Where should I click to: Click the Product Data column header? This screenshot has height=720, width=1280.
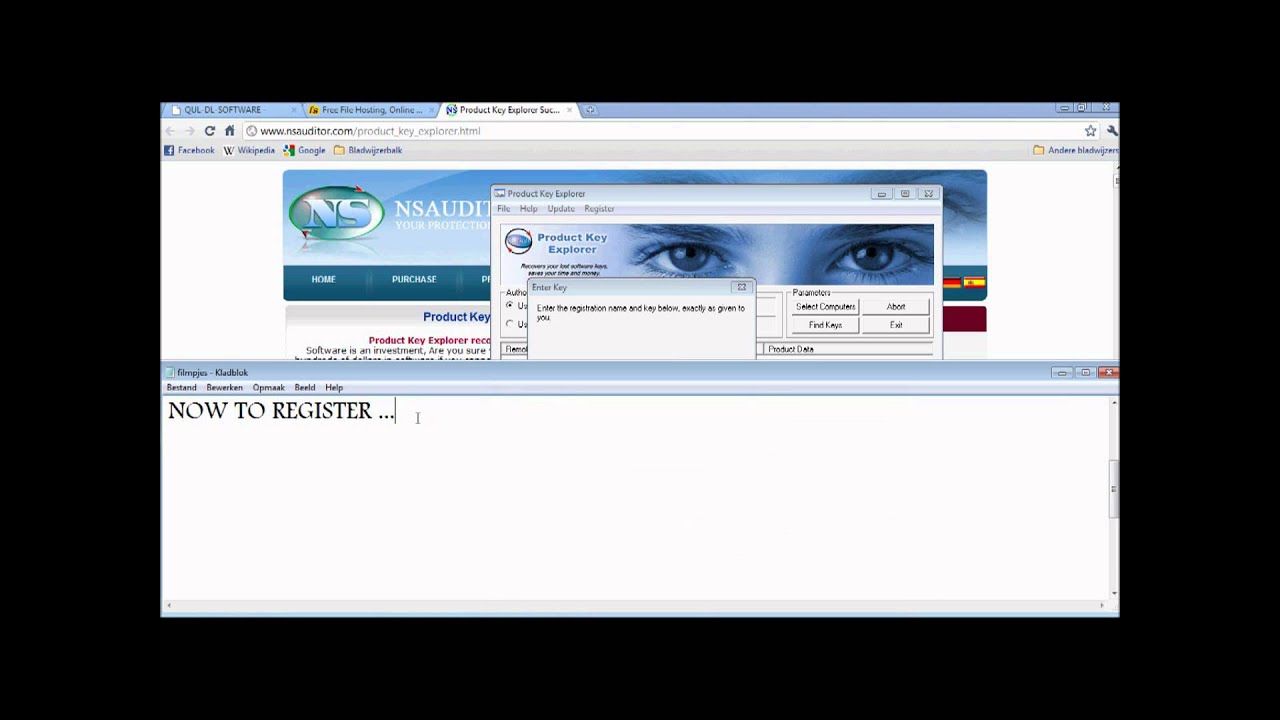tap(848, 349)
